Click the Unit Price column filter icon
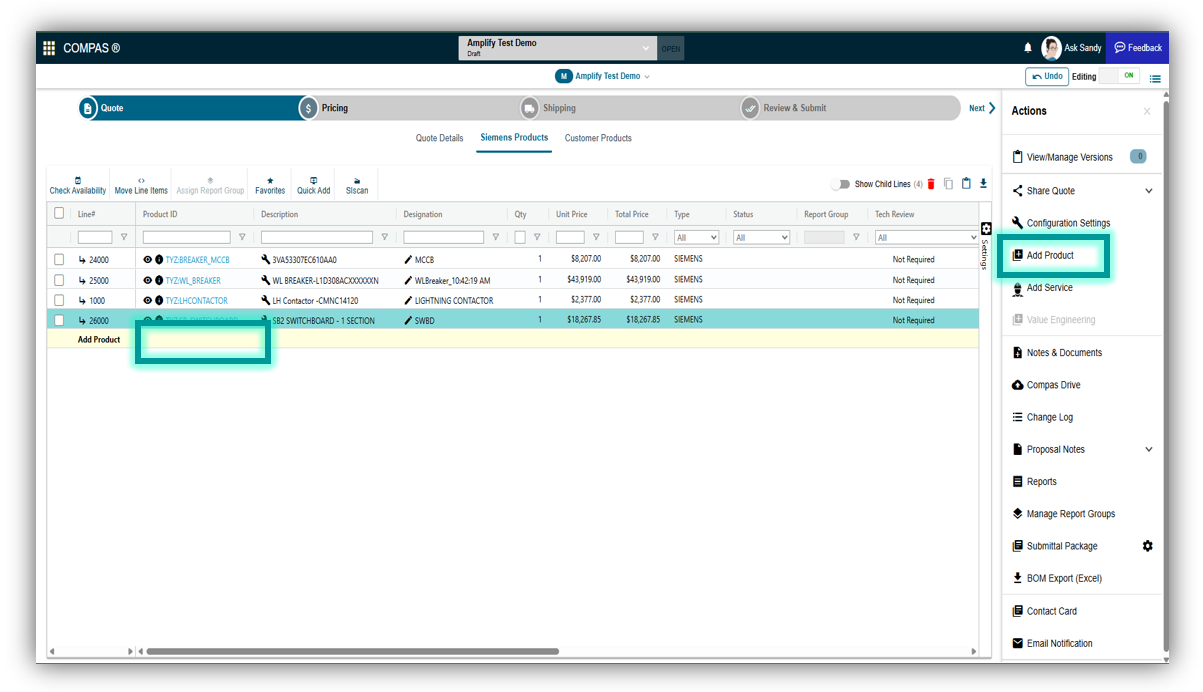The height and width of the screenshot is (692, 1203). [596, 237]
